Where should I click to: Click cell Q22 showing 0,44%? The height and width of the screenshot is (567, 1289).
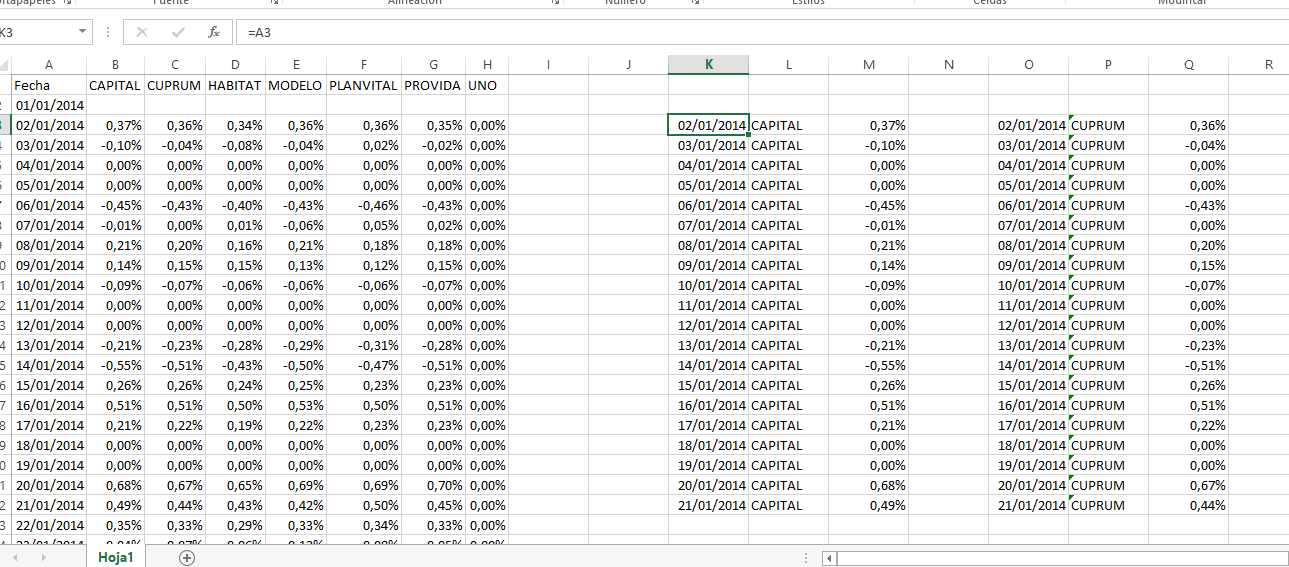pyautogui.click(x=1188, y=505)
